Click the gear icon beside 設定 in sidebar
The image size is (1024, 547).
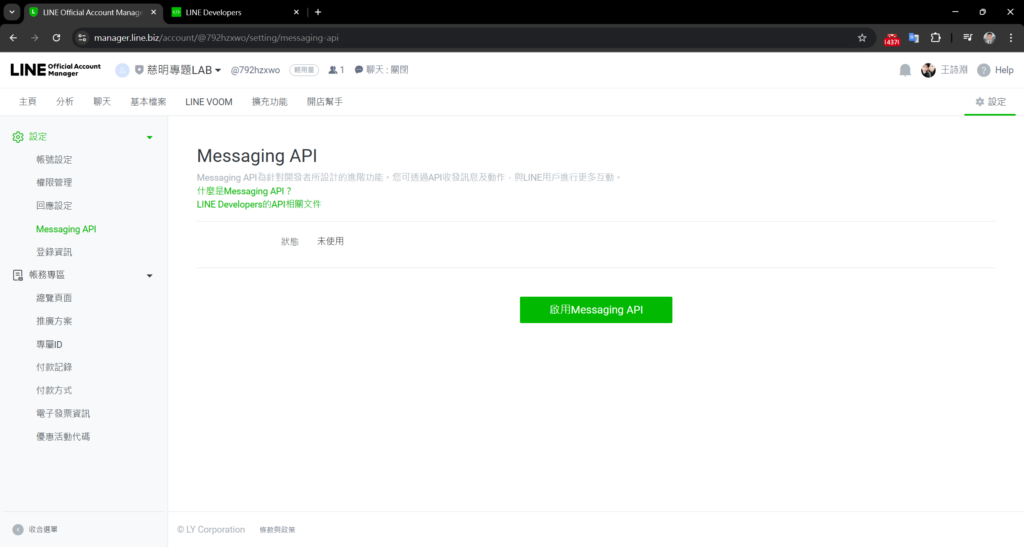18,136
